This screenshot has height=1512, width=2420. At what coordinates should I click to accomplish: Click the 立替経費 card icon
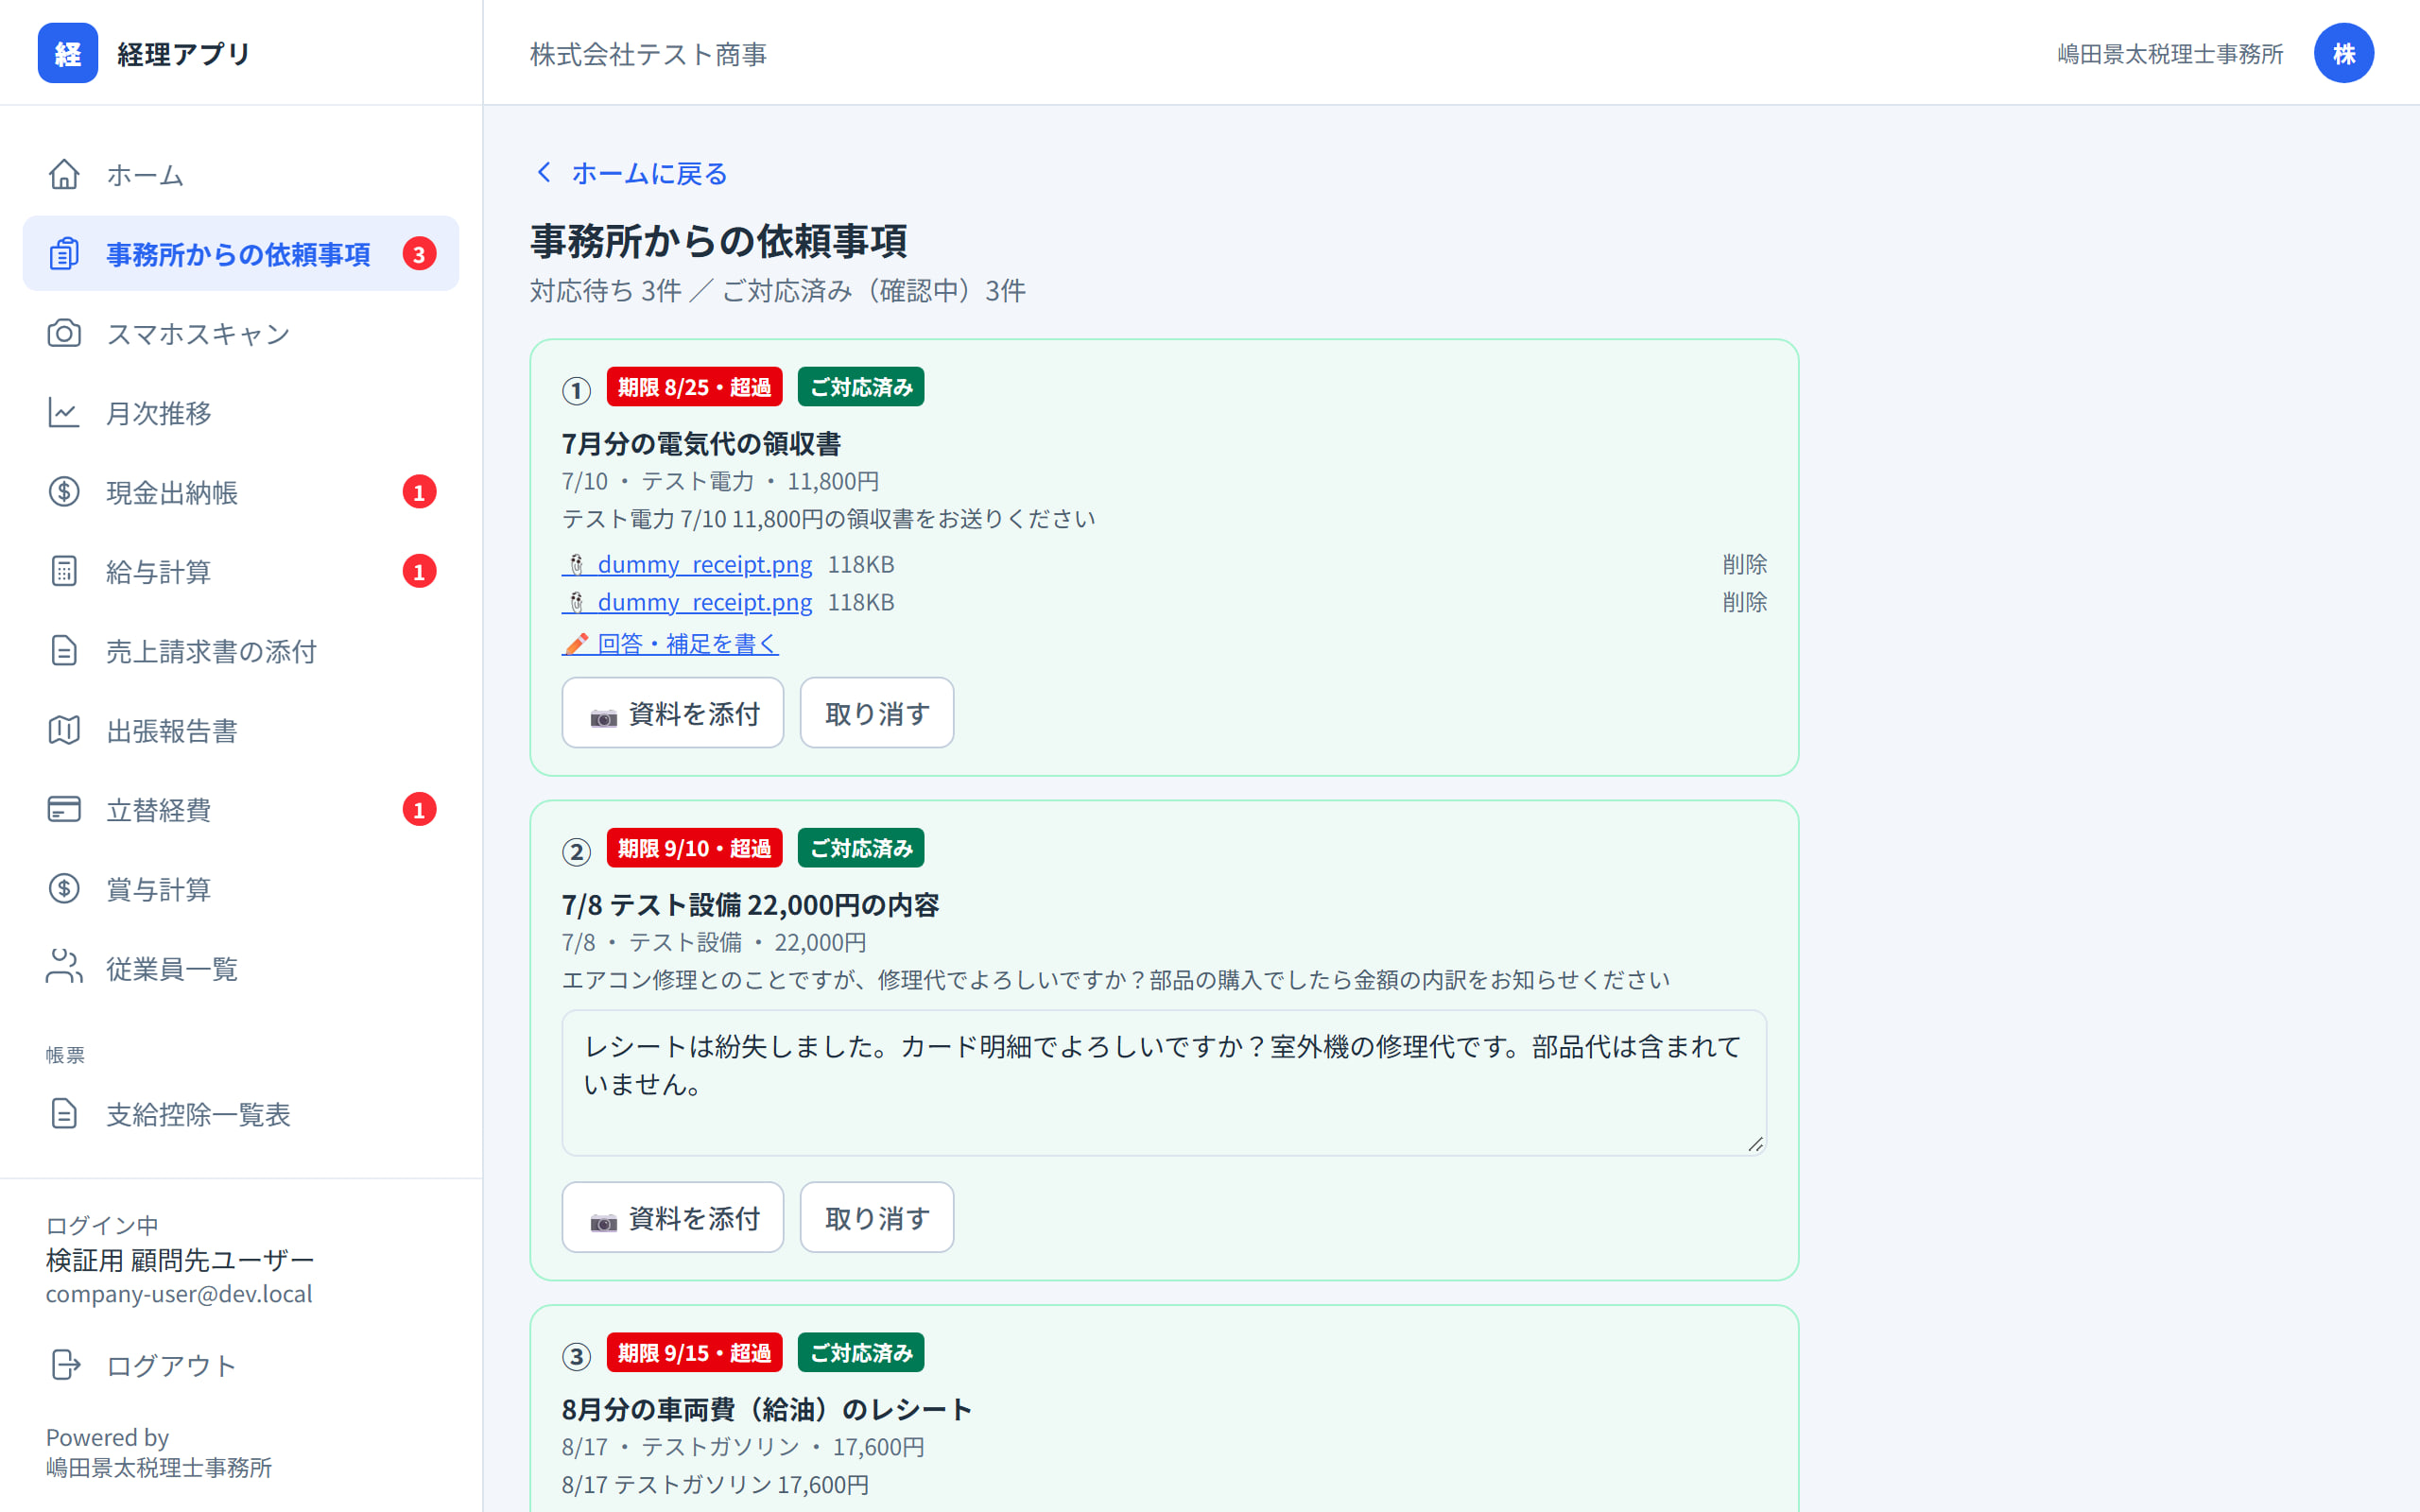click(x=64, y=809)
